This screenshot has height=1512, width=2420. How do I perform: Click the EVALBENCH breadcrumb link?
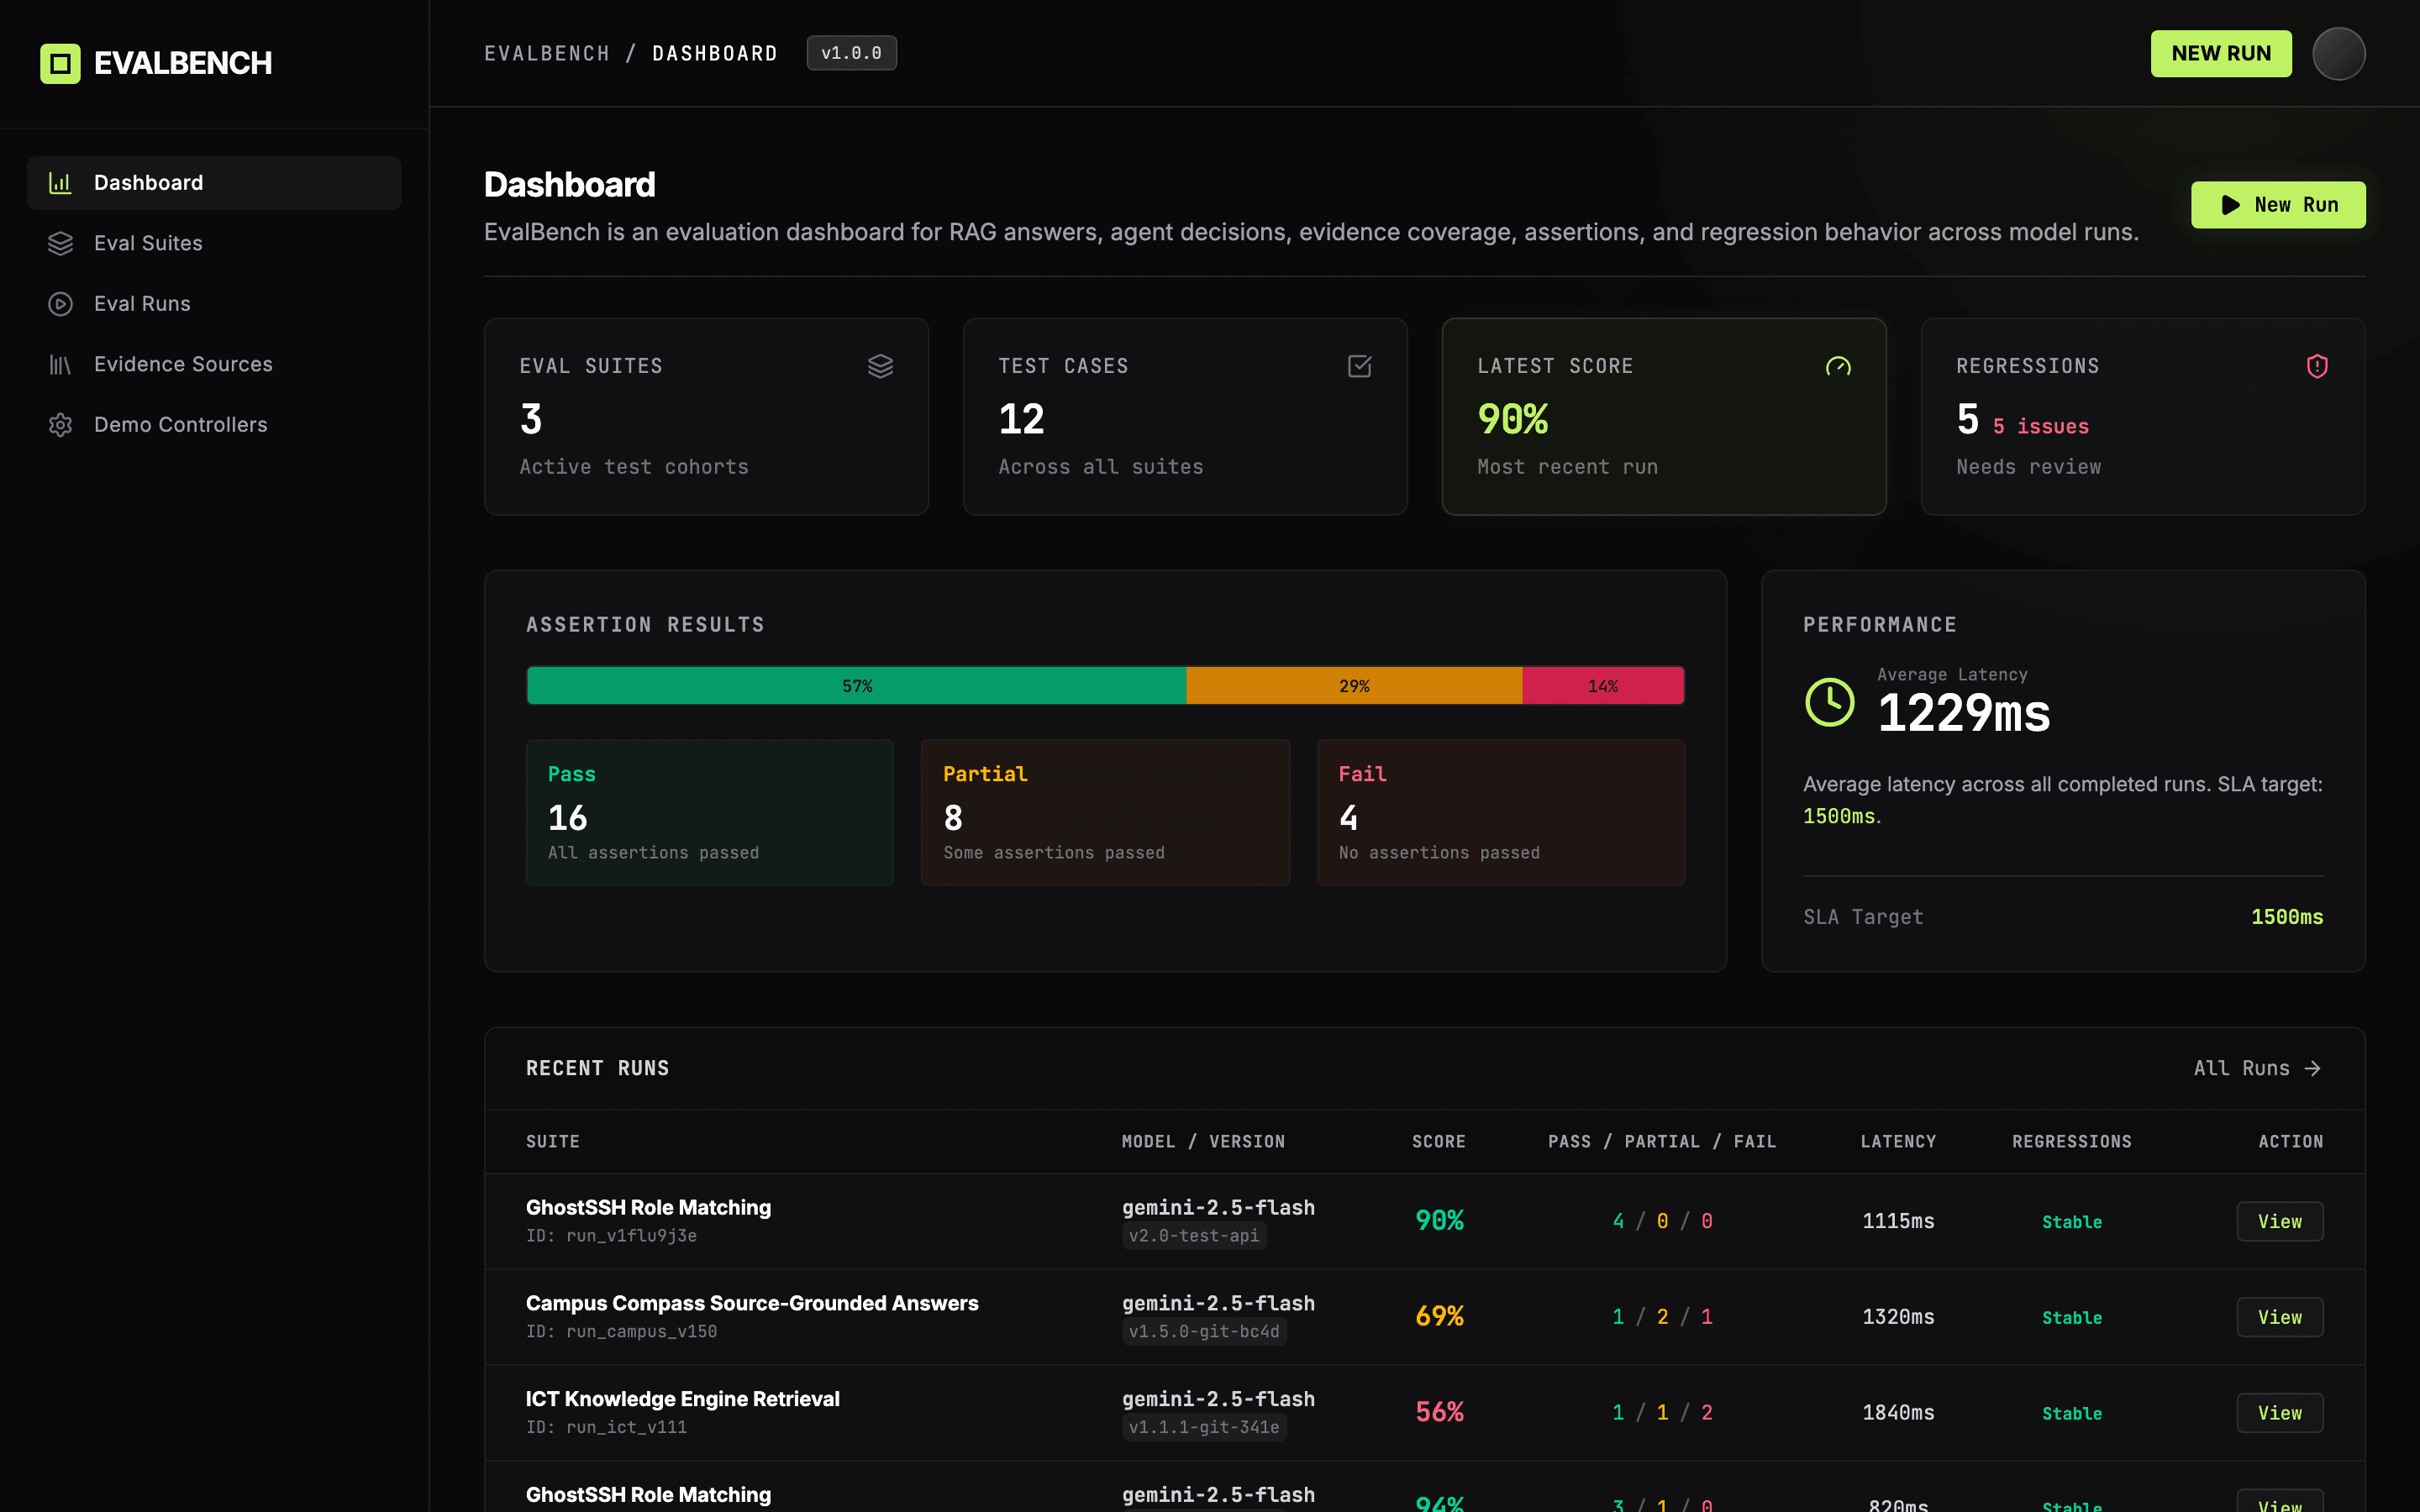pyautogui.click(x=547, y=53)
